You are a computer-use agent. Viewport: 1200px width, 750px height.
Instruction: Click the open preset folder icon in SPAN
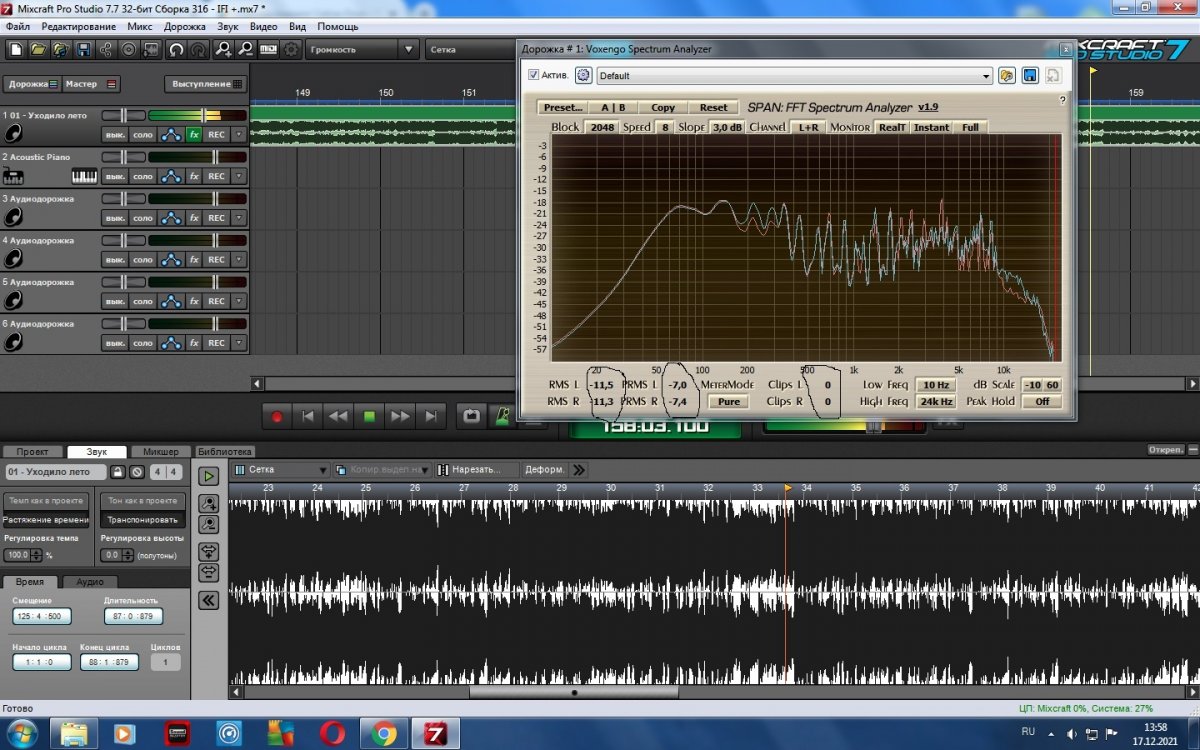[1007, 75]
